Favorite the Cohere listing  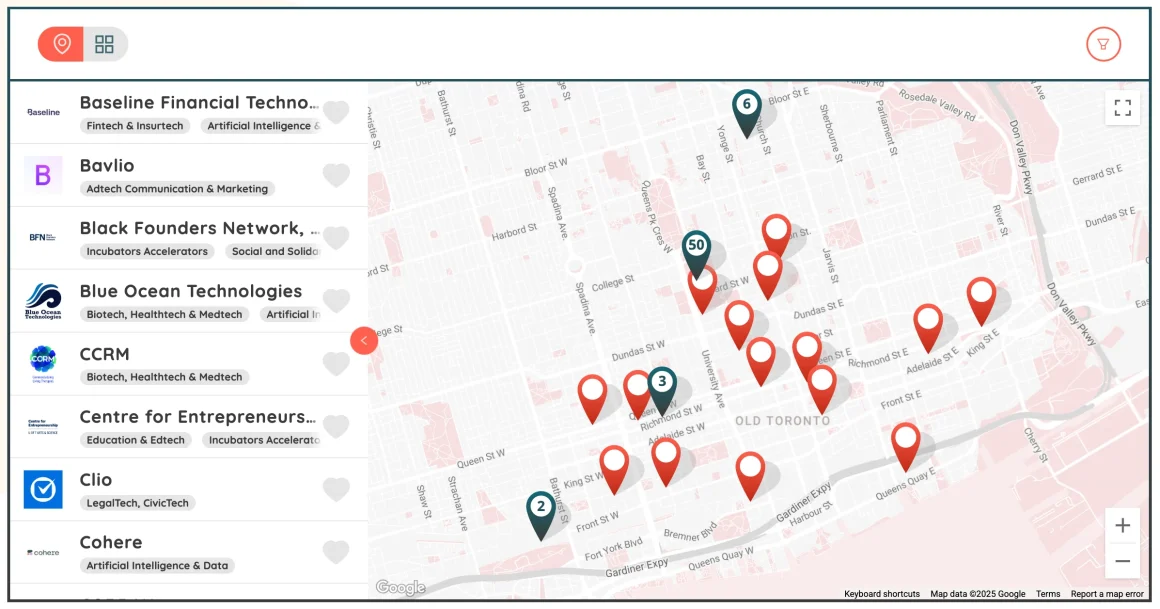point(336,553)
